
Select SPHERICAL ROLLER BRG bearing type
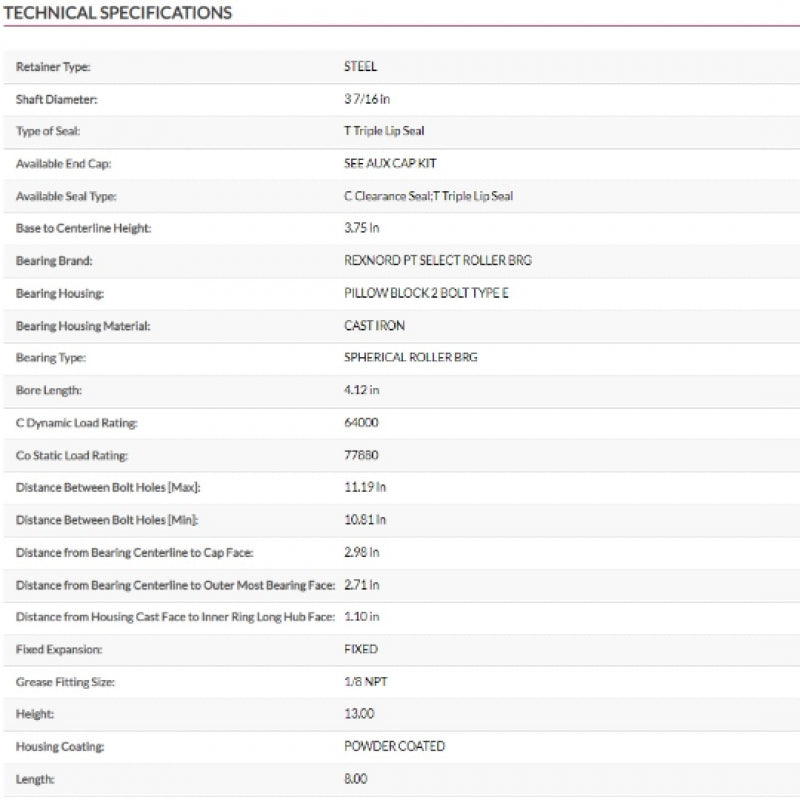pos(410,357)
